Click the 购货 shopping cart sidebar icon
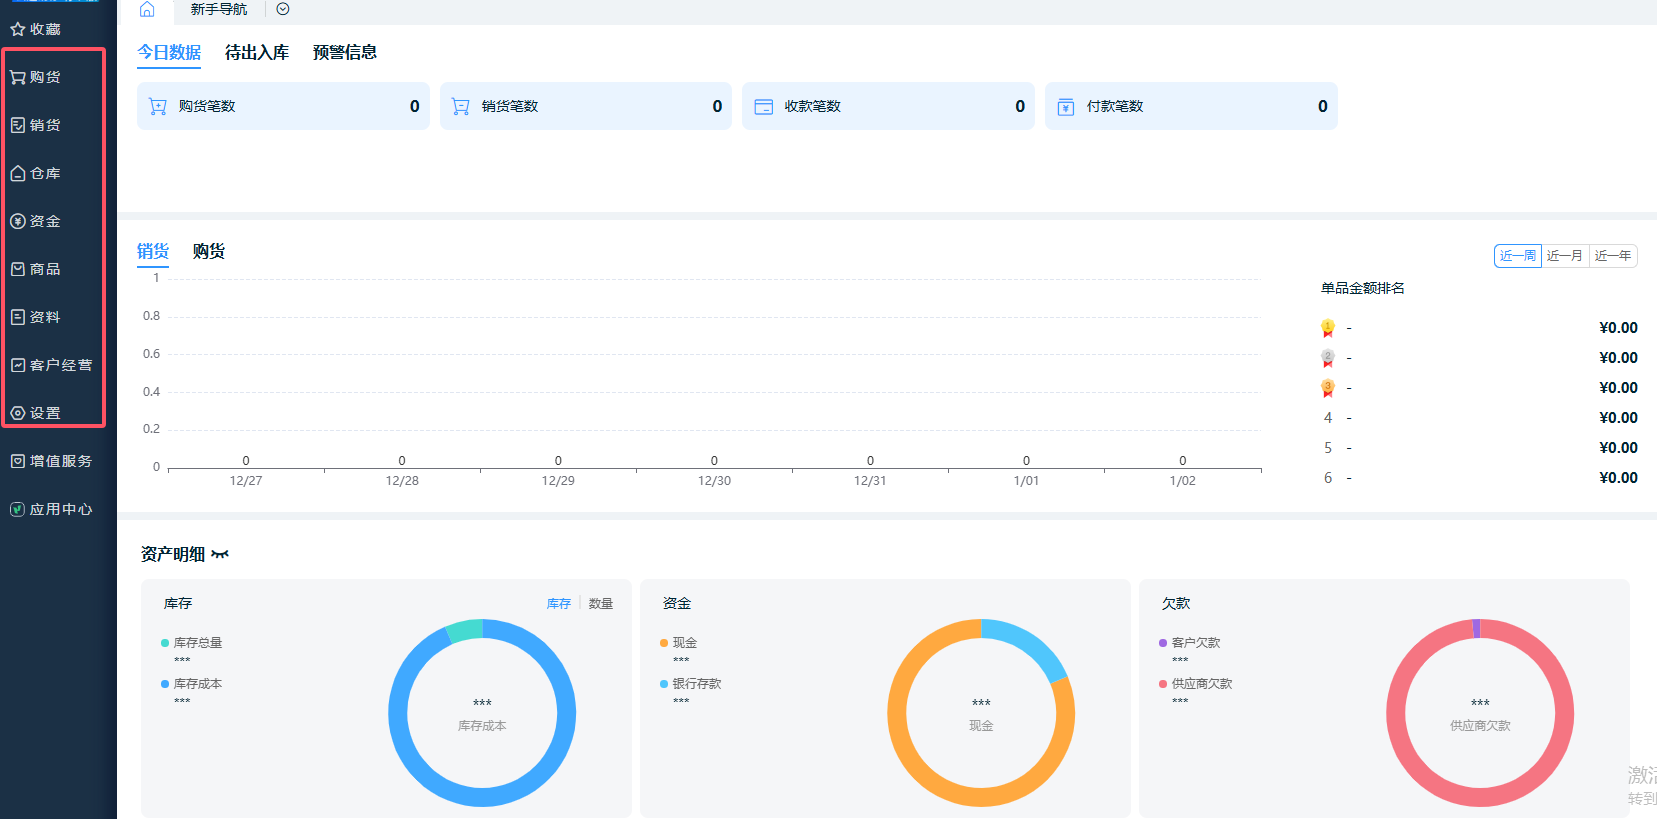Image resolution: width=1657 pixels, height=819 pixels. (18, 77)
